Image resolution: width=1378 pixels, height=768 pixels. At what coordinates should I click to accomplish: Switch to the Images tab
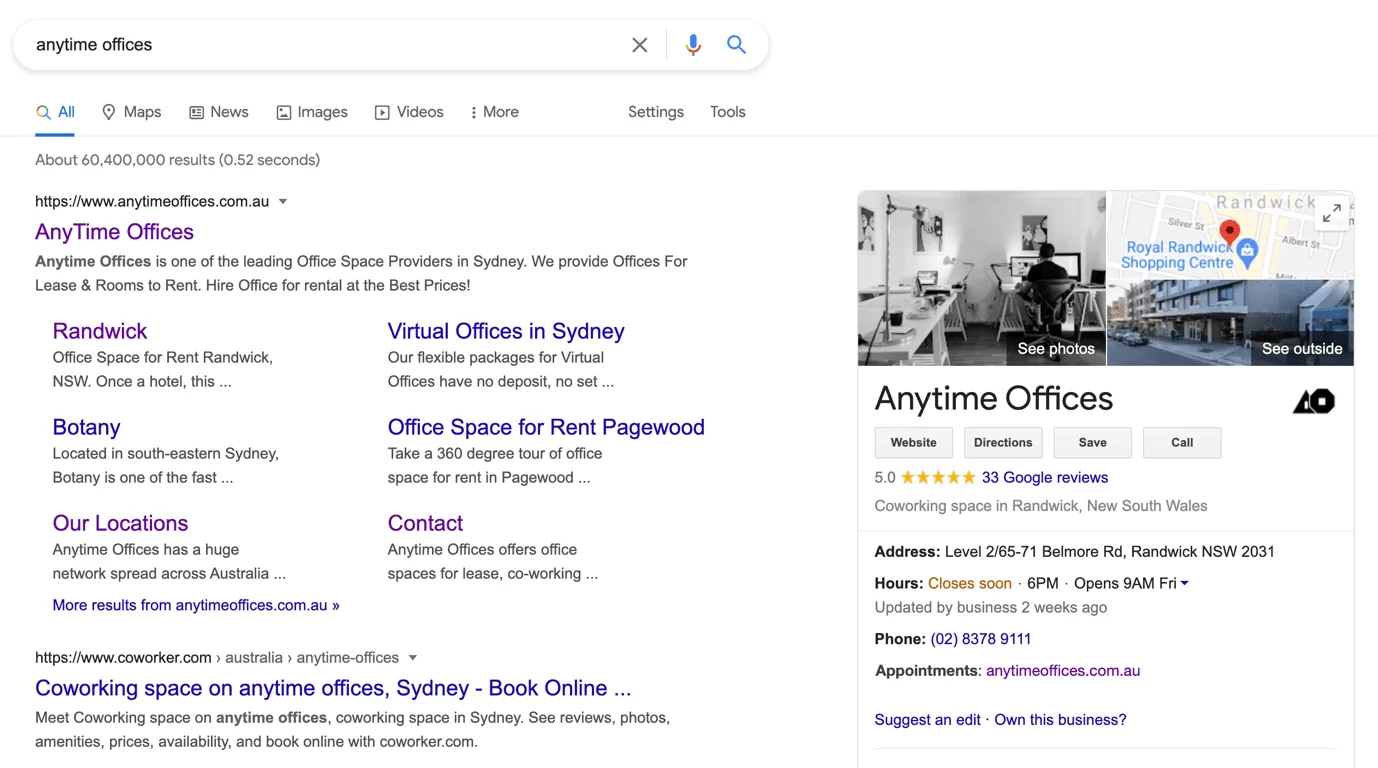pos(312,112)
